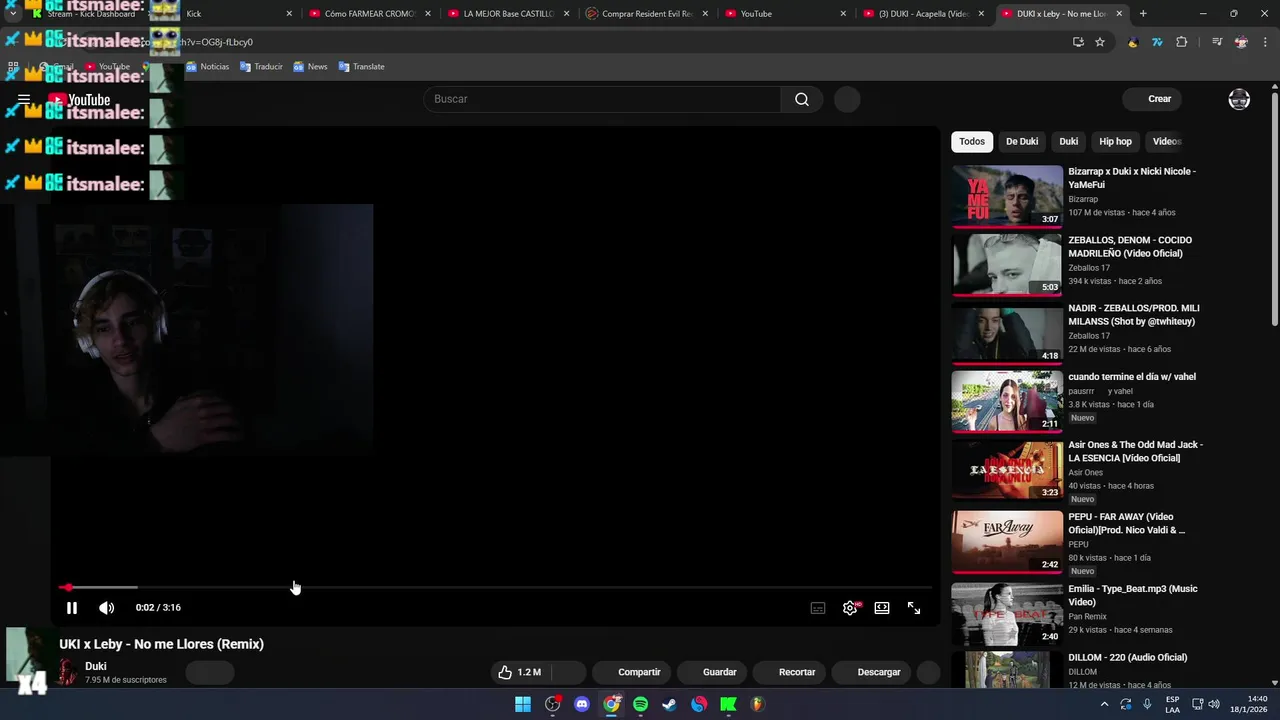Viewport: 1280px width, 720px height.
Task: Click the taskbar volume icon
Action: [1213, 704]
